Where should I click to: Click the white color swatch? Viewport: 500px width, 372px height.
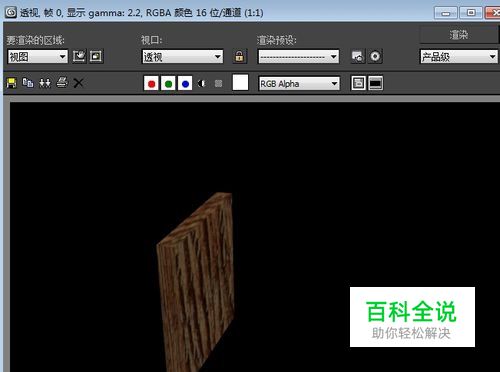pyautogui.click(x=240, y=82)
